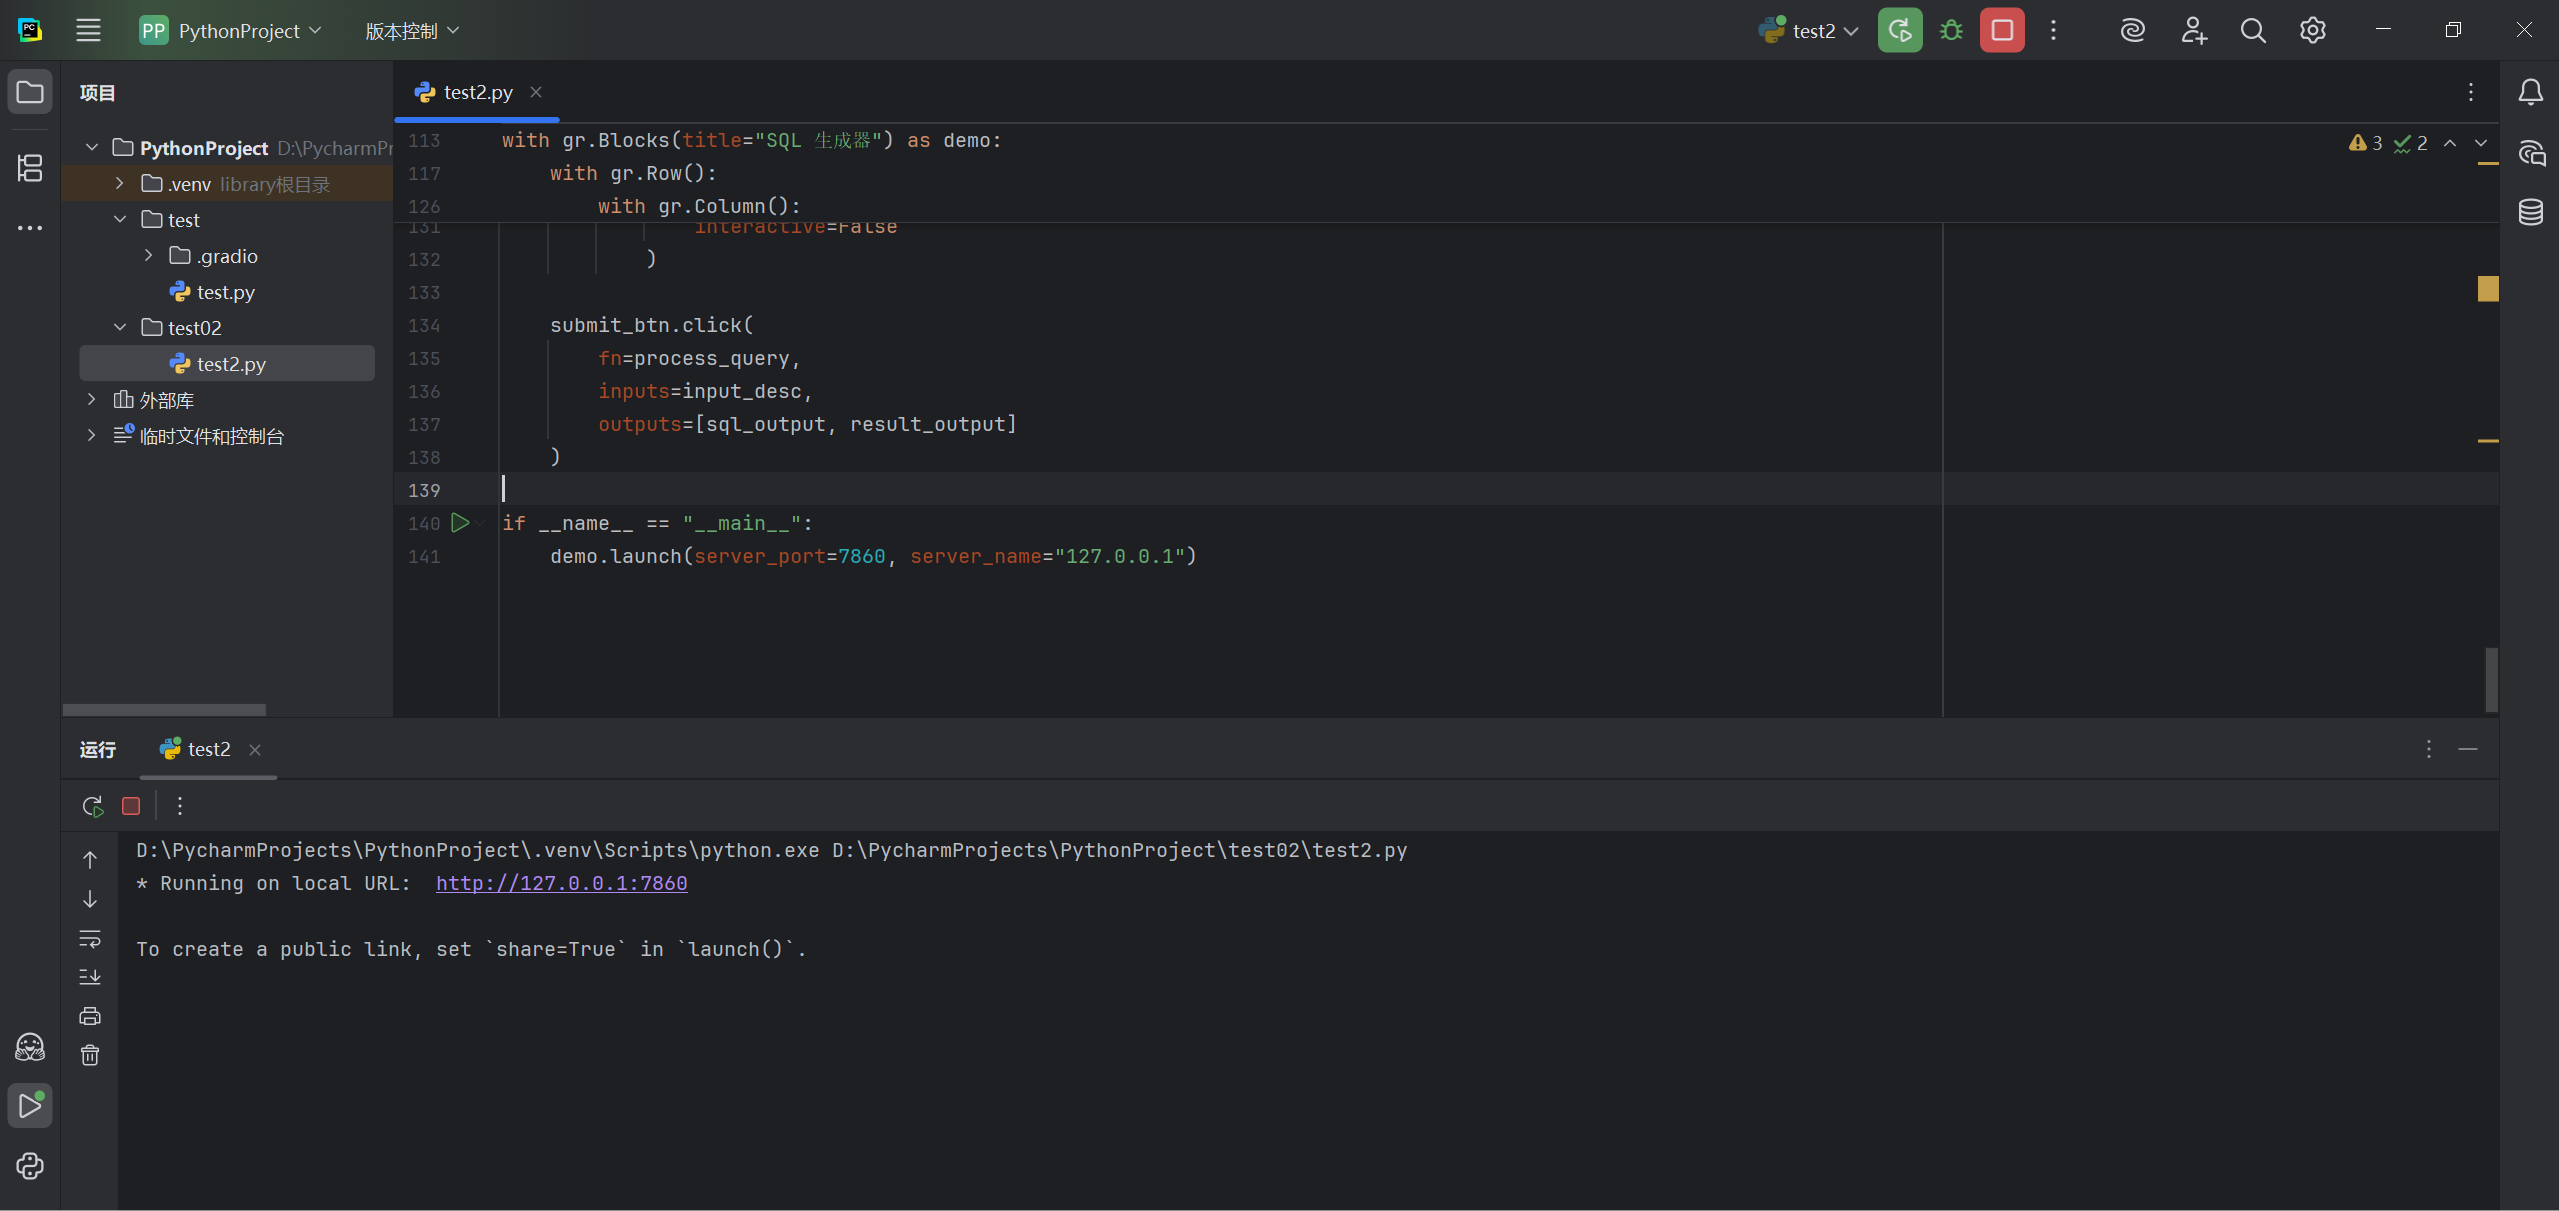Clear run console with trash icon
The width and height of the screenshot is (2559, 1211).
(90, 1055)
